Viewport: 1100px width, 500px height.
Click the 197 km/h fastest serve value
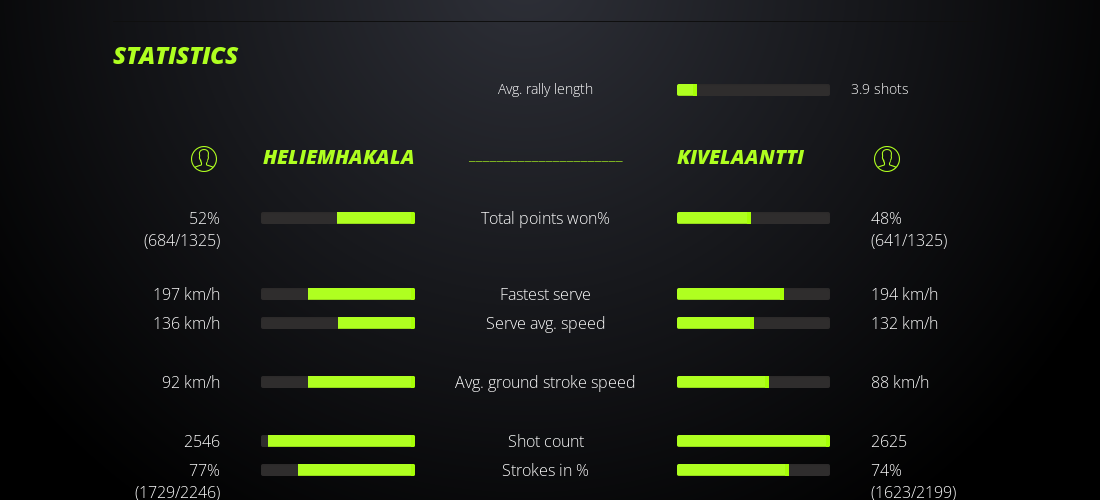pos(186,294)
